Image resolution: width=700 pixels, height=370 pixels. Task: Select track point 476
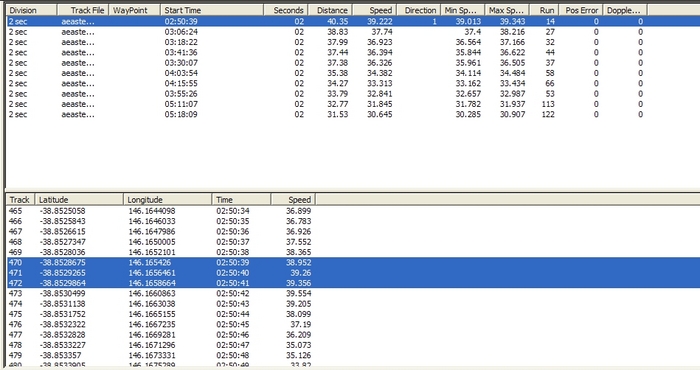tap(353, 324)
